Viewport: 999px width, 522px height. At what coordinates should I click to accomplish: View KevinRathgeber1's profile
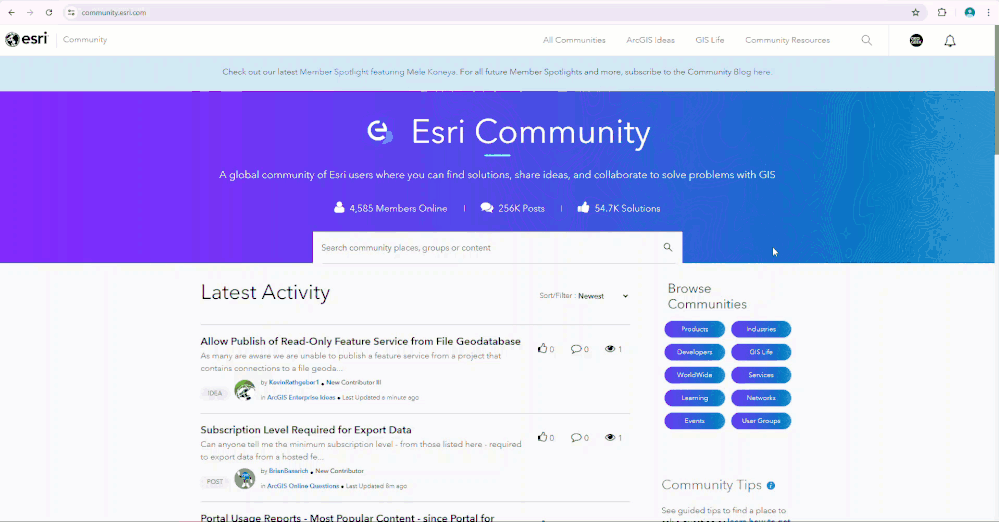pyautogui.click(x=294, y=382)
